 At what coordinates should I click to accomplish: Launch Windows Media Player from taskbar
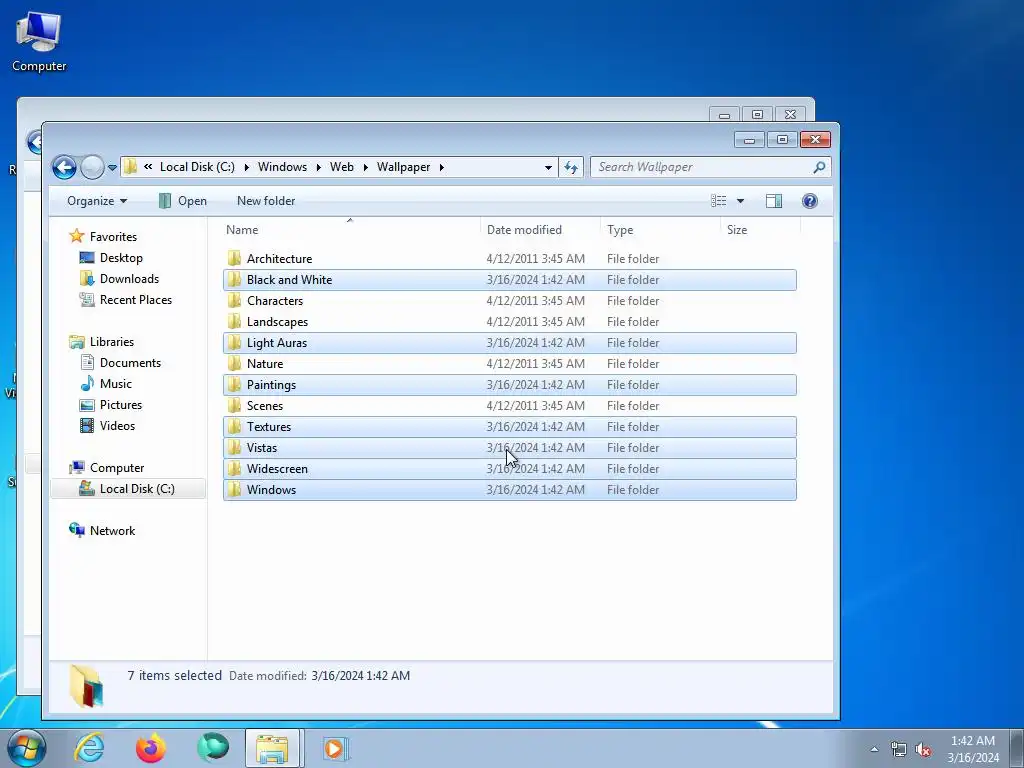[x=335, y=748]
